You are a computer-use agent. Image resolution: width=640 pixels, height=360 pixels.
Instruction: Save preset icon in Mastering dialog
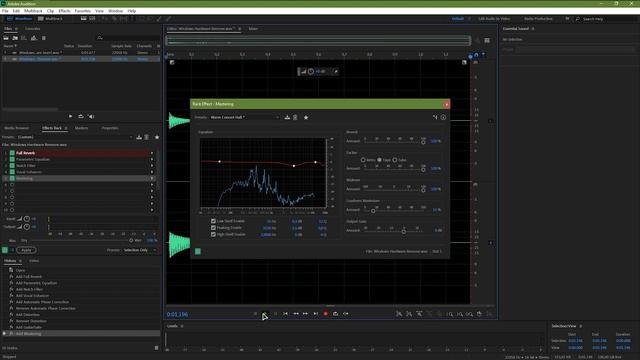[x=287, y=118]
